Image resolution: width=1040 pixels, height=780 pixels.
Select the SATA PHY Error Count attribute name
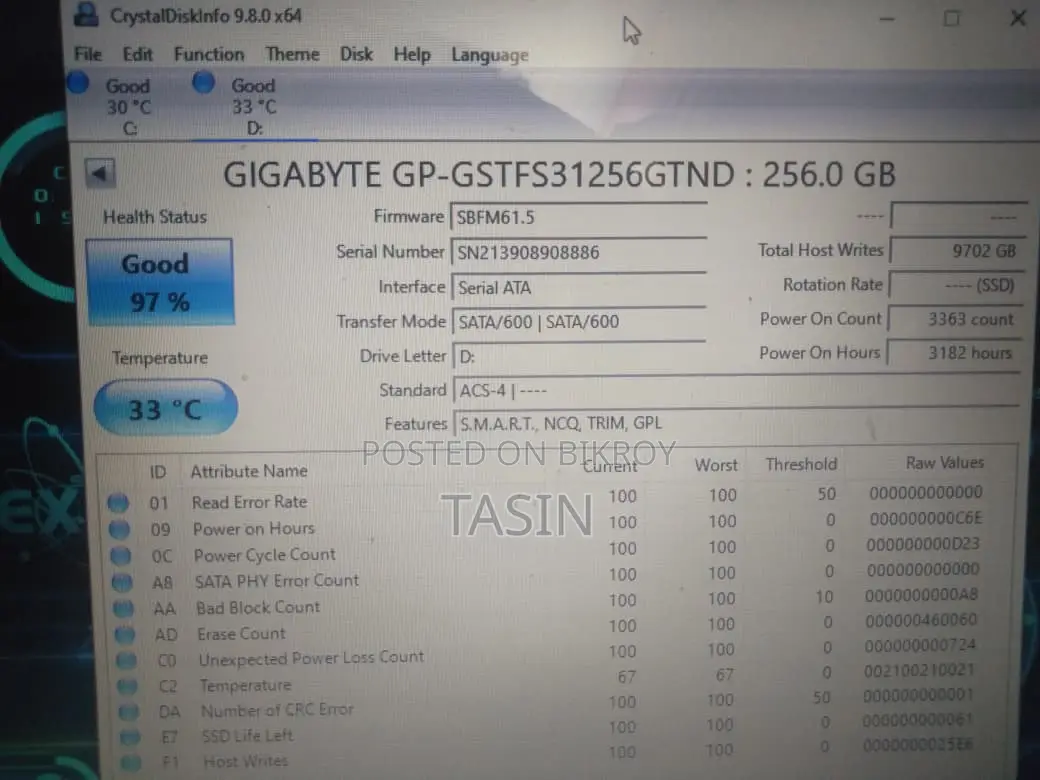(x=277, y=581)
